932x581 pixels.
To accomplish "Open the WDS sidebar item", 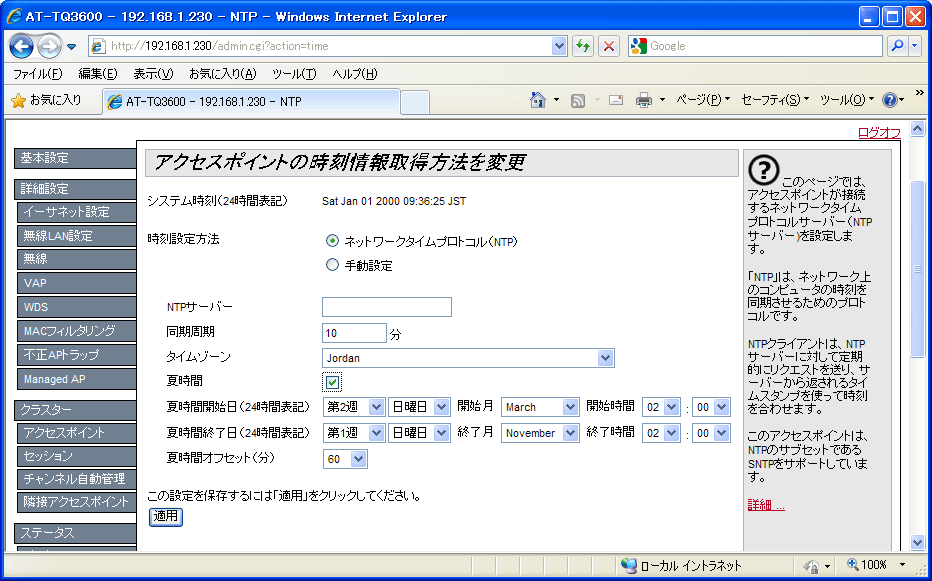I will [x=77, y=307].
